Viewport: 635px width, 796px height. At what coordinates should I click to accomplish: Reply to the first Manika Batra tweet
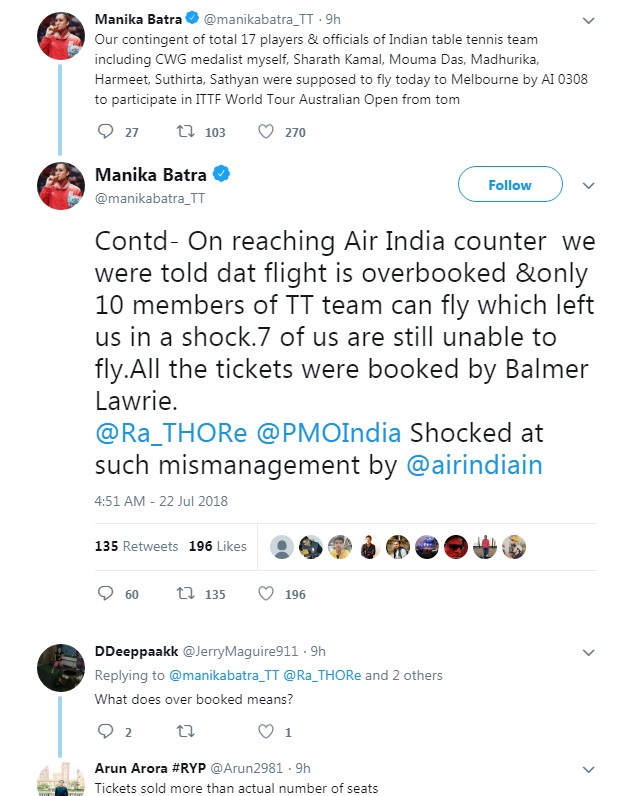click(x=107, y=131)
